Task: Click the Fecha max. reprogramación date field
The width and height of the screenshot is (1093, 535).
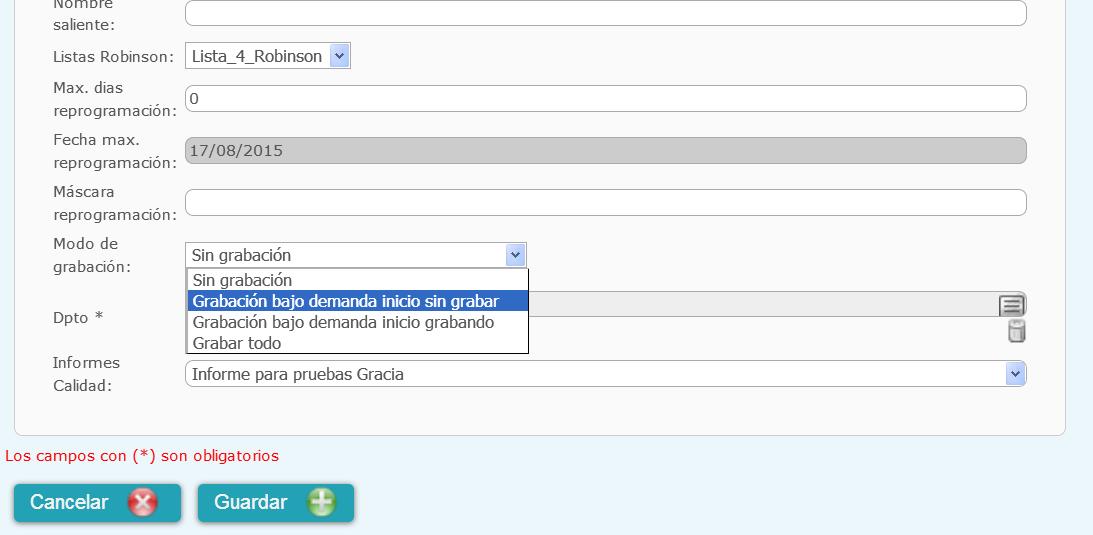Action: click(606, 150)
